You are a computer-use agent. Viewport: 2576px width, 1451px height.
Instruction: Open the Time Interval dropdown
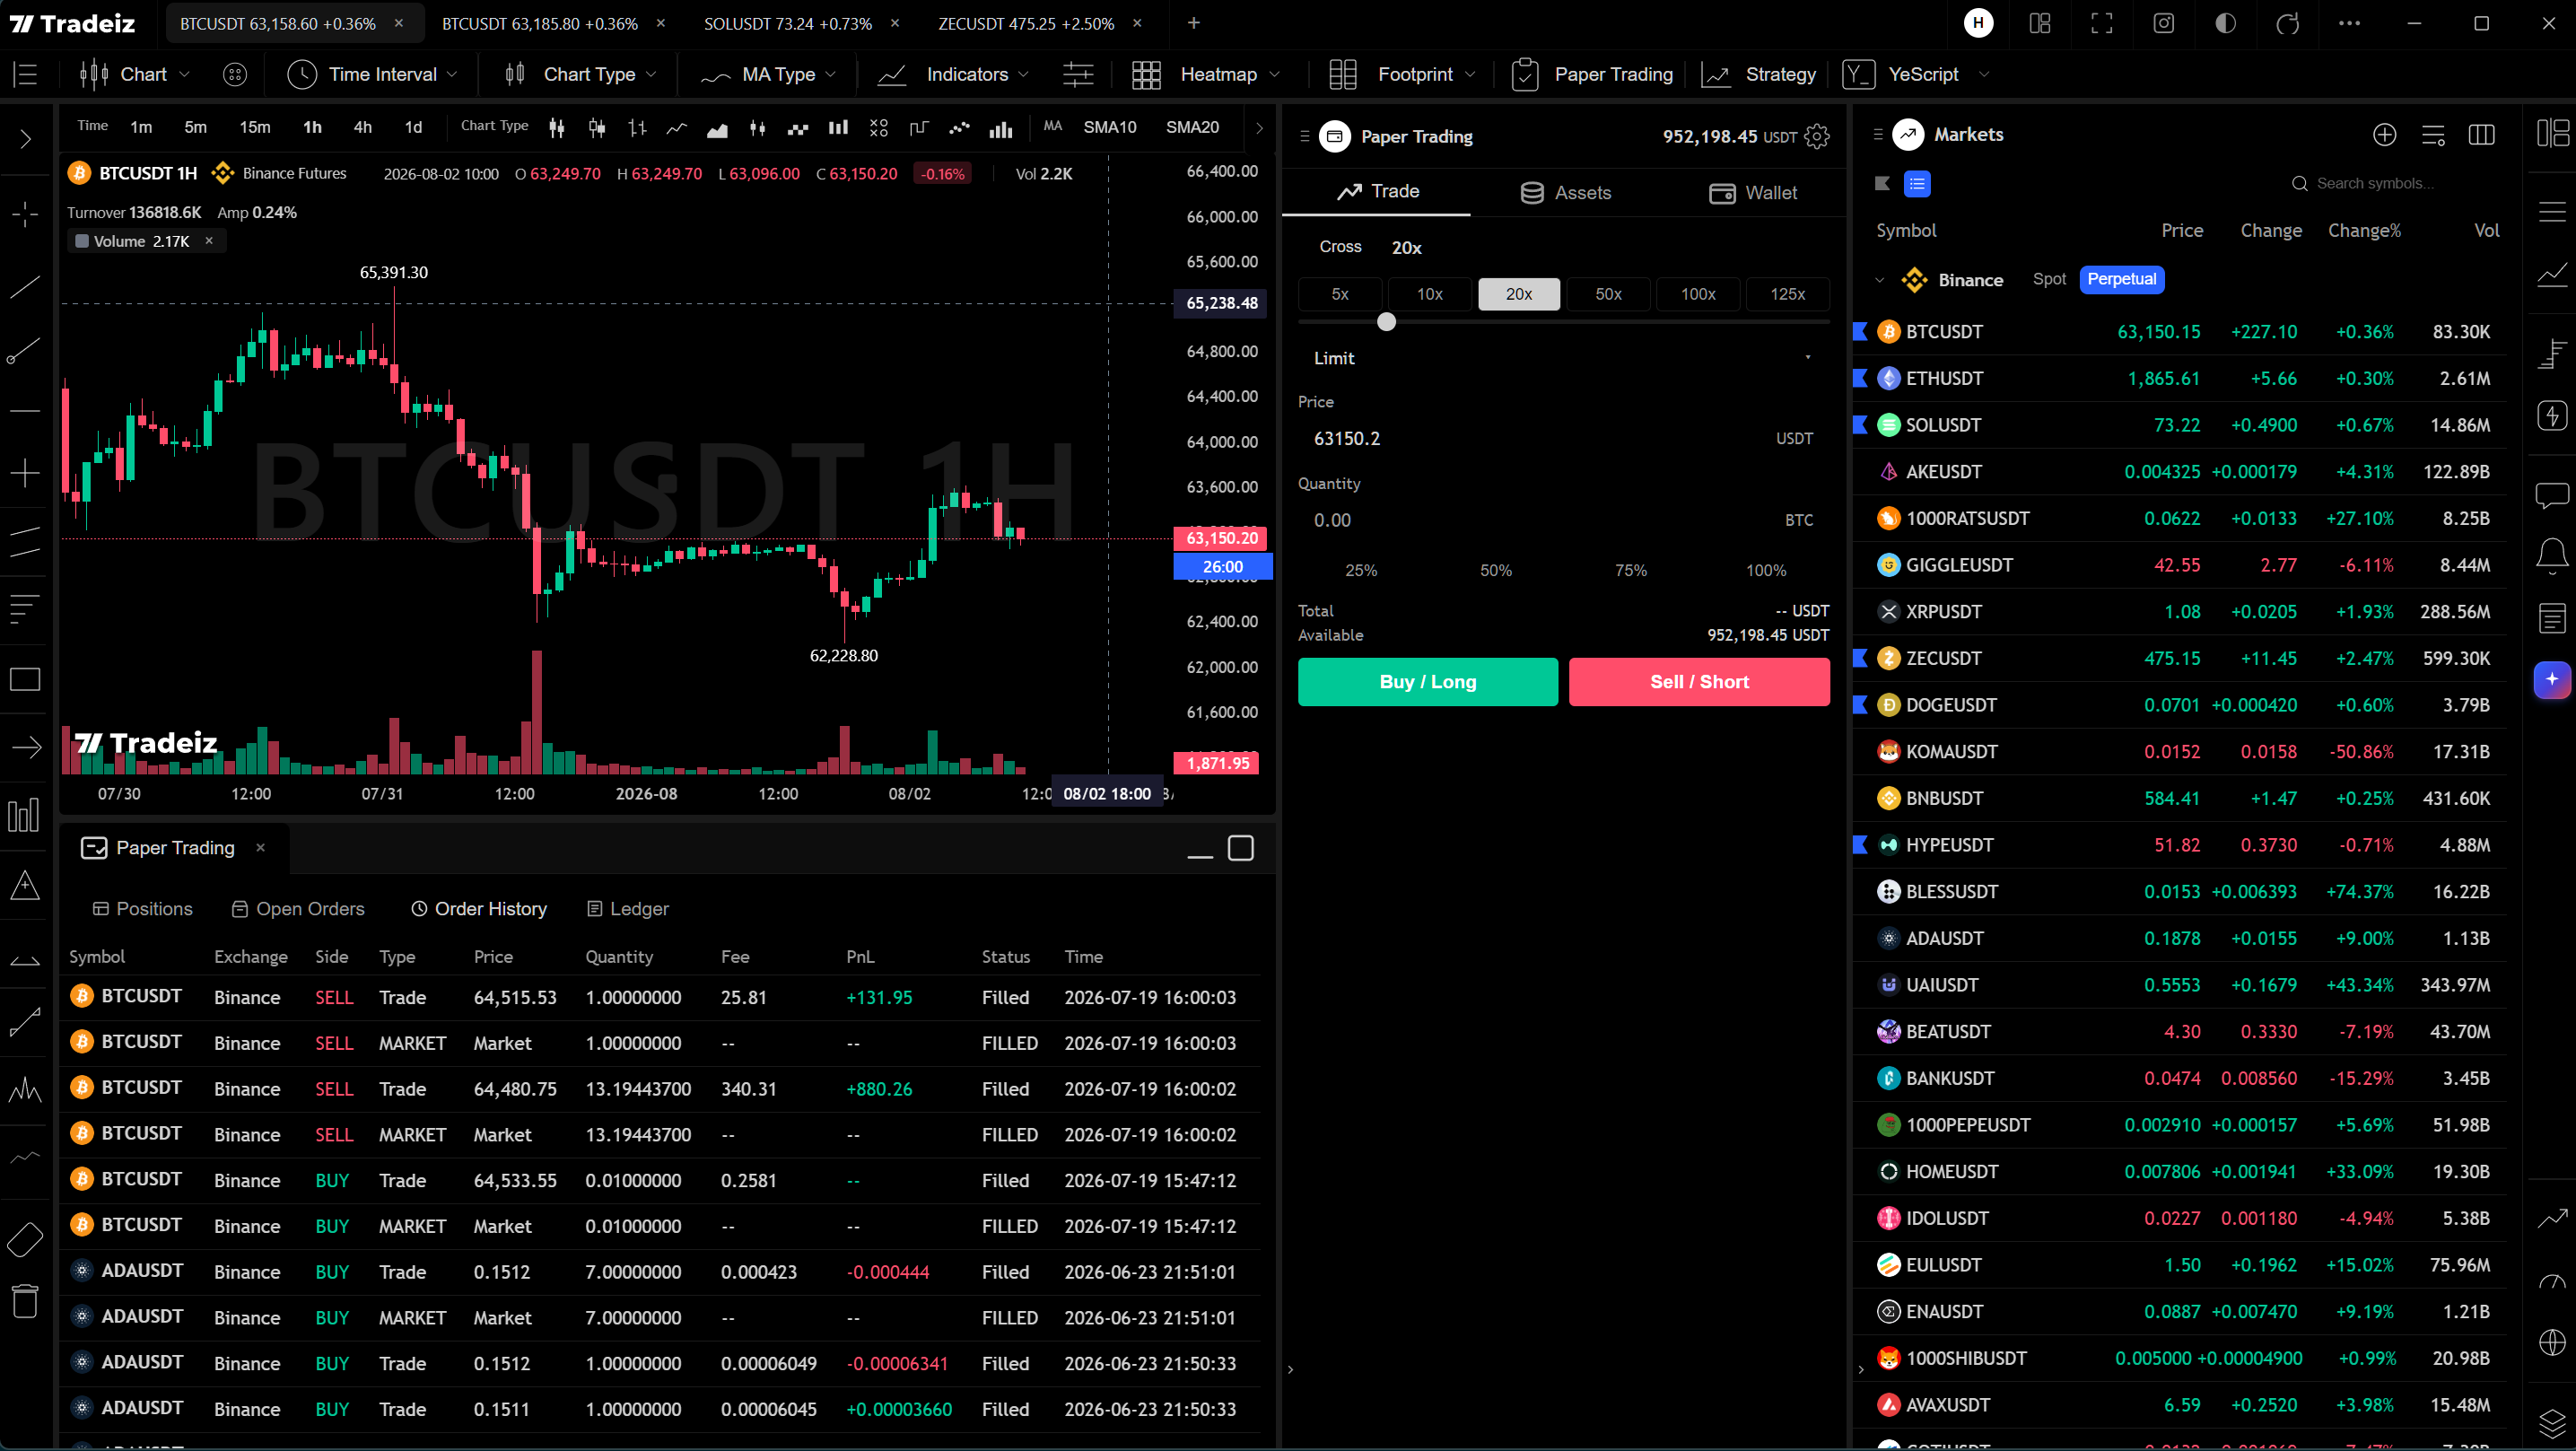coord(372,75)
